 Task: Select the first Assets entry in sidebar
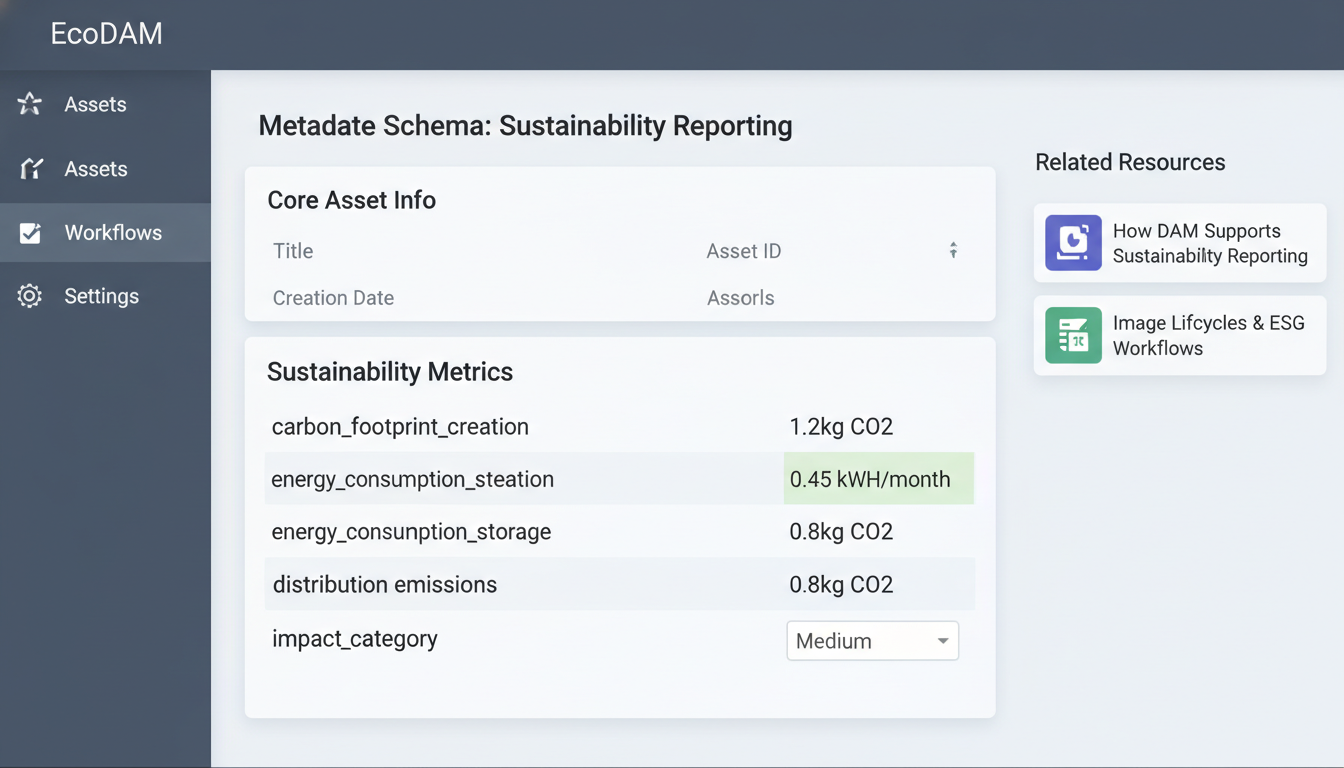point(95,103)
